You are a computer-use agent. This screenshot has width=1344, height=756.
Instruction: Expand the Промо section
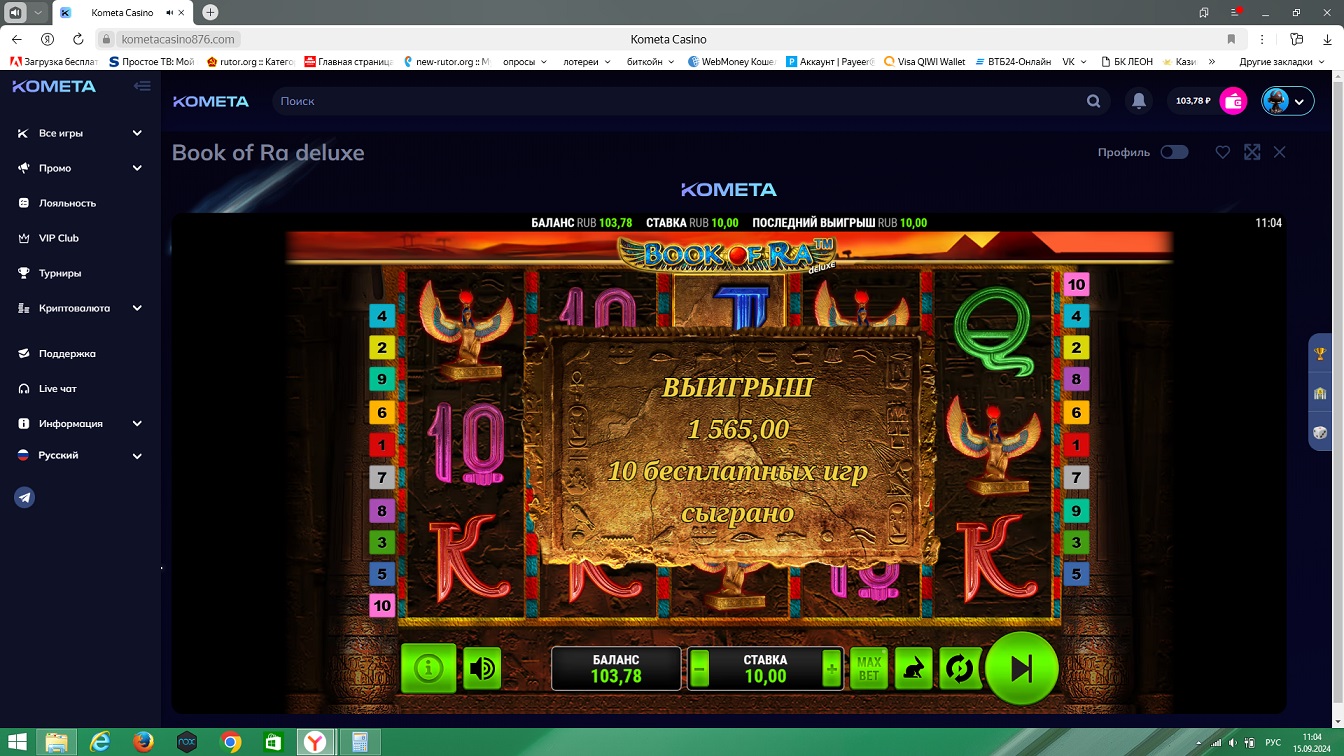[80, 168]
